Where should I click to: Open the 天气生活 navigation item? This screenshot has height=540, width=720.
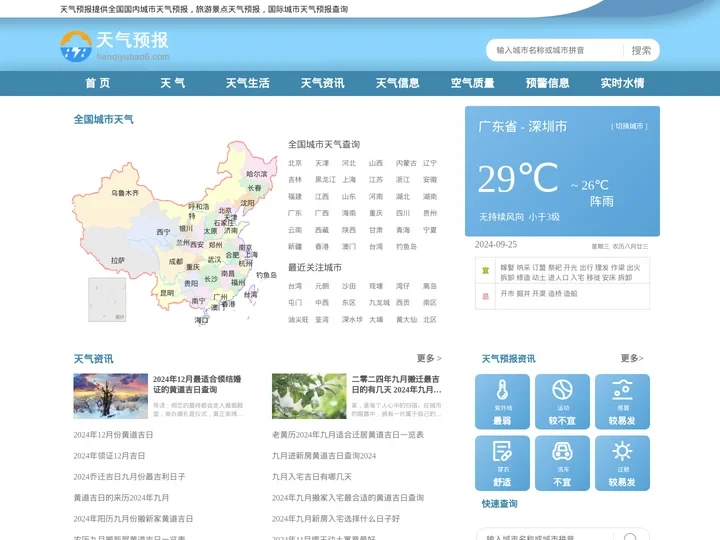tap(248, 83)
